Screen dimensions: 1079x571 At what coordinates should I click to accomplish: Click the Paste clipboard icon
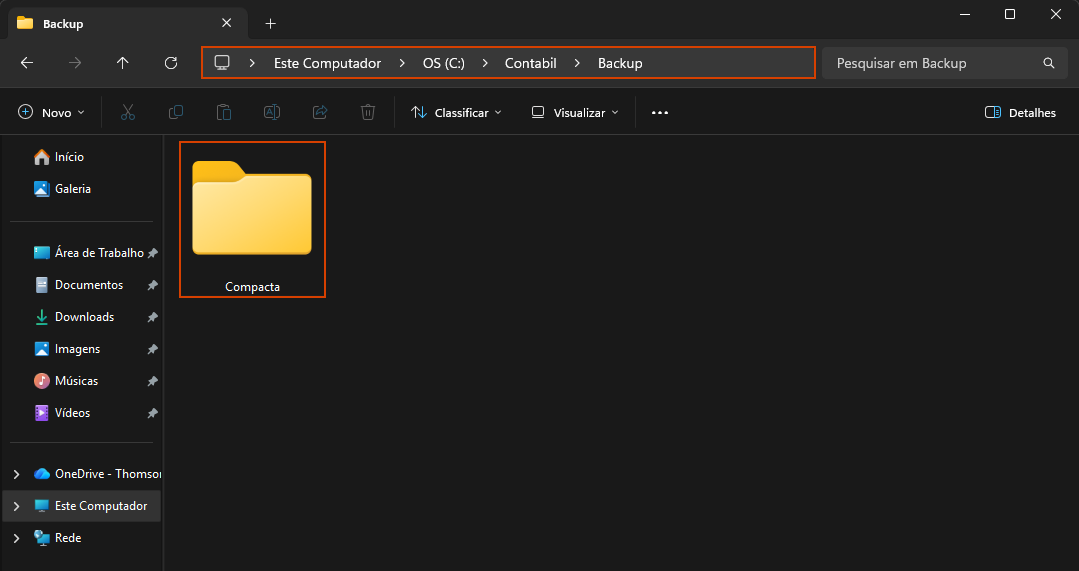[x=224, y=113]
